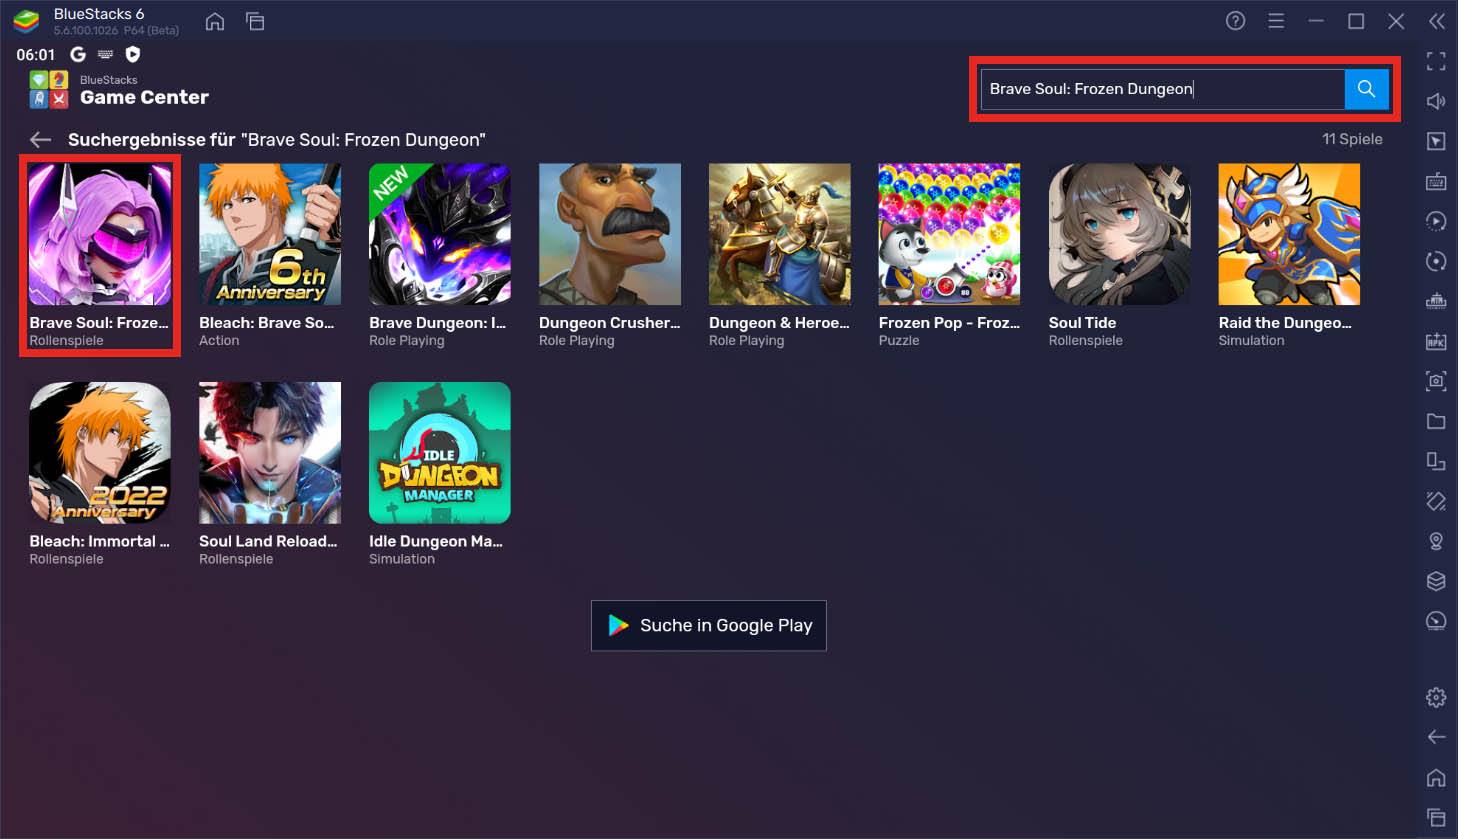Open the location pin icon in sidebar

(x=1436, y=541)
